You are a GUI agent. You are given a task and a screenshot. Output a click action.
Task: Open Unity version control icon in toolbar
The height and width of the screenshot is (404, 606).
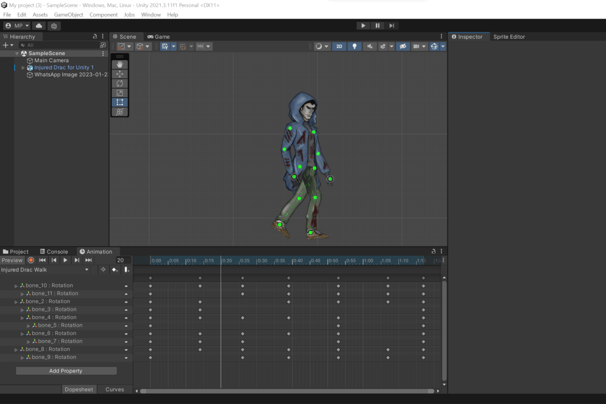pyautogui.click(x=54, y=26)
